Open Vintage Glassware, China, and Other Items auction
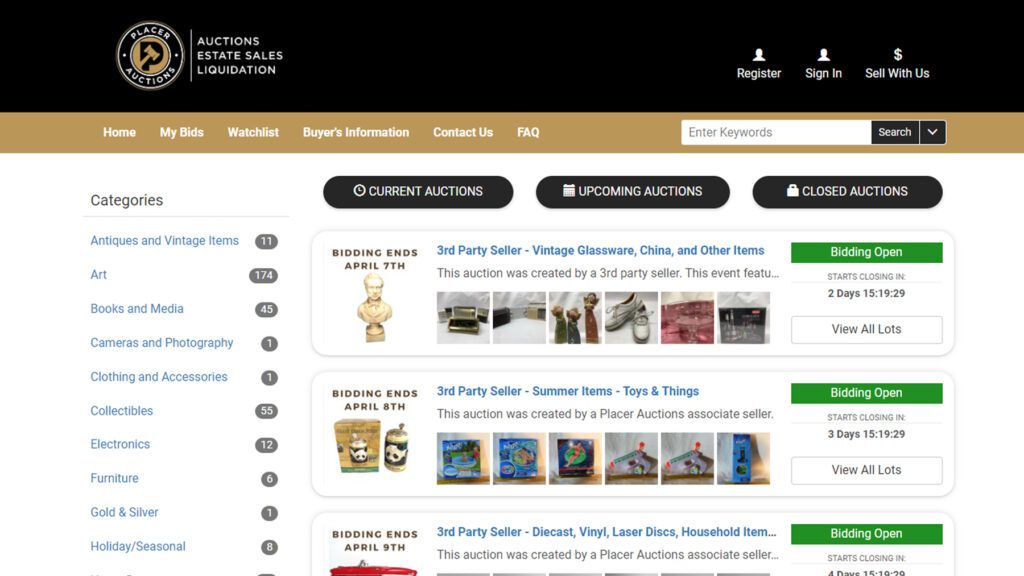The width and height of the screenshot is (1024, 576). (600, 250)
